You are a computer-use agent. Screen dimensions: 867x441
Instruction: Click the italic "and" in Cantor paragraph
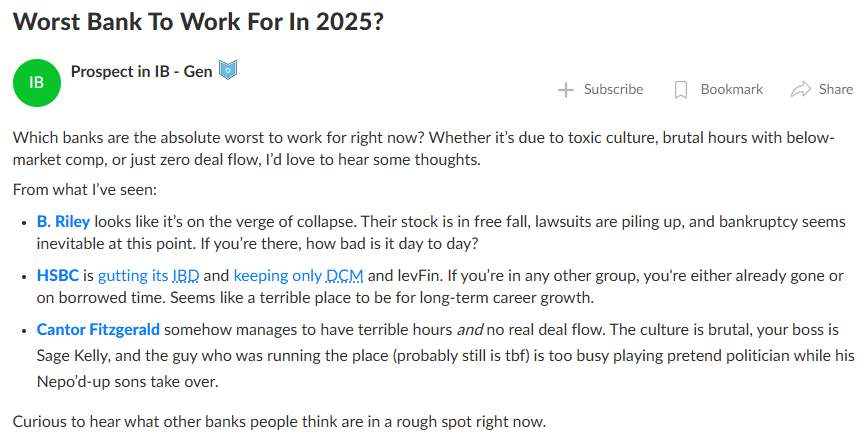click(469, 330)
